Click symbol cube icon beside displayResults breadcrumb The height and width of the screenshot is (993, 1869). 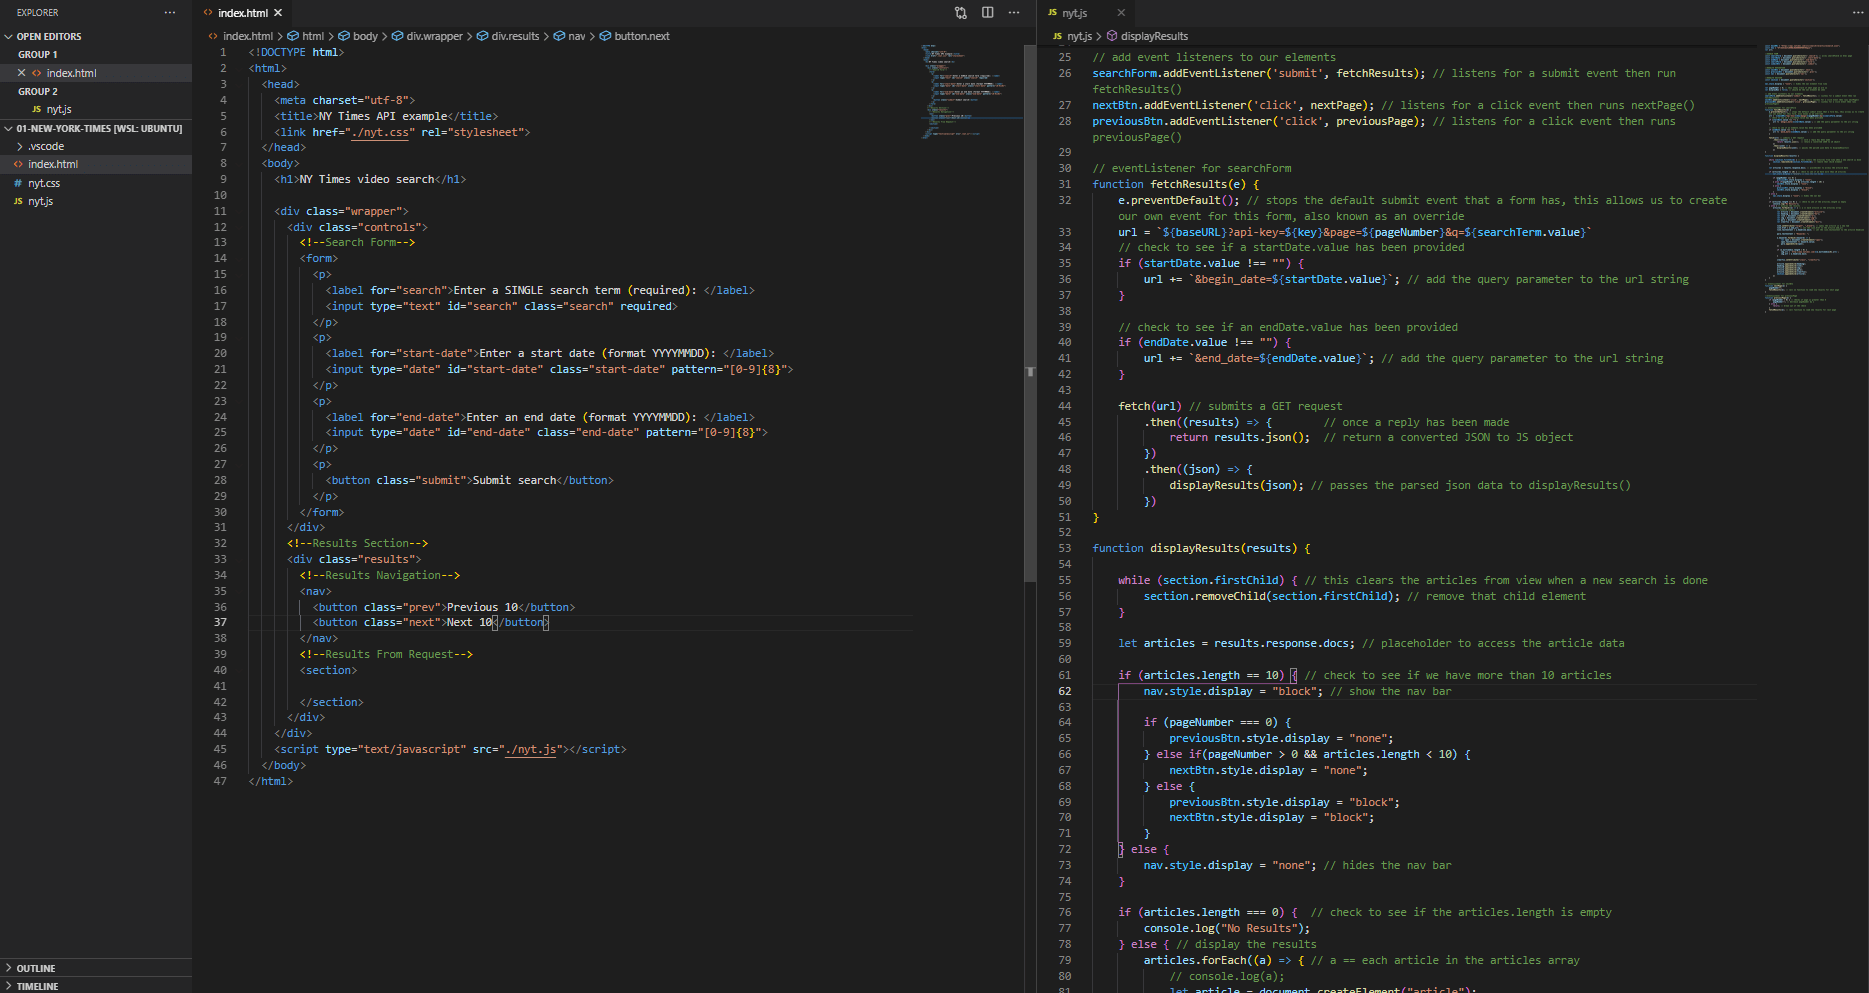tap(1112, 36)
